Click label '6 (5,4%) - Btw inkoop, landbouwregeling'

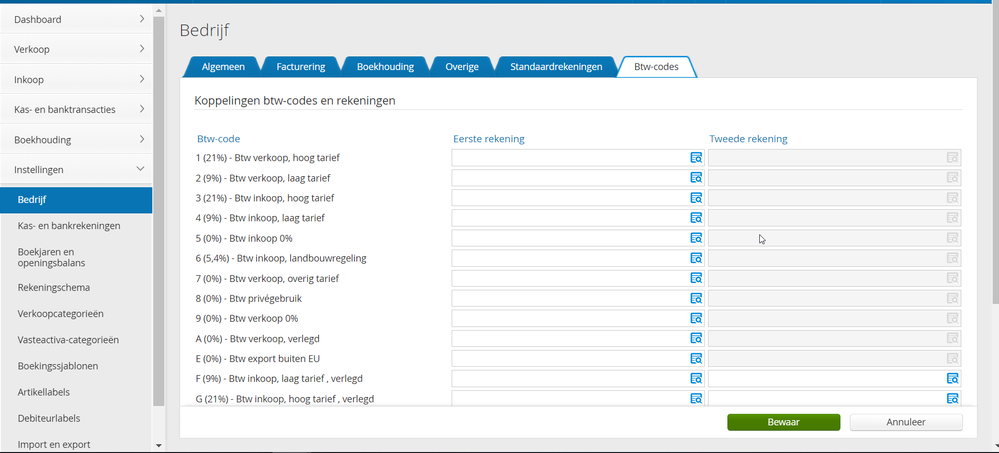282,258
